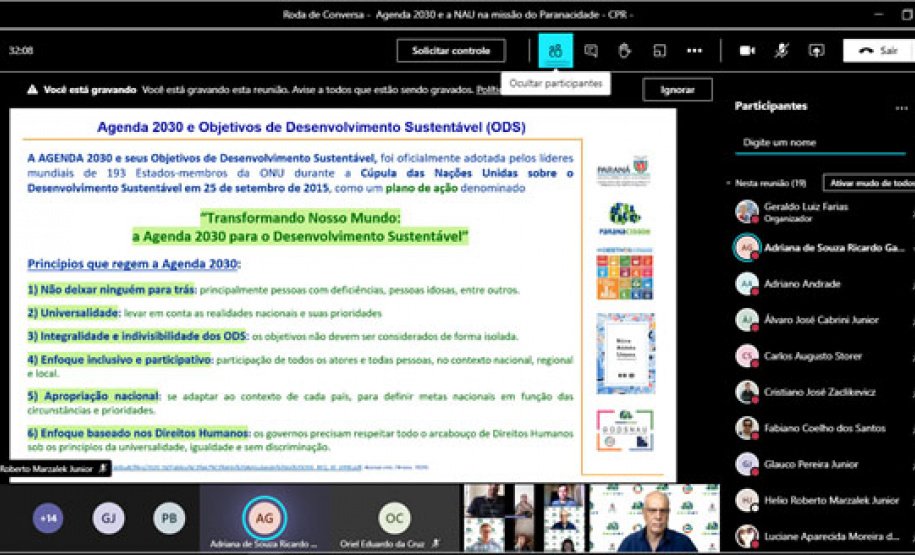Click the Digite um nome field
Image resolution: width=915 pixels, height=555 pixels.
820,143
